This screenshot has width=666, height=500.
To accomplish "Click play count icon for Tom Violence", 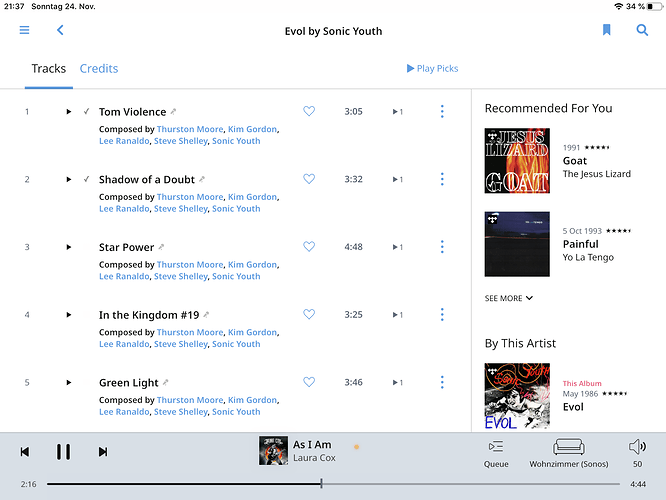I will pos(398,112).
